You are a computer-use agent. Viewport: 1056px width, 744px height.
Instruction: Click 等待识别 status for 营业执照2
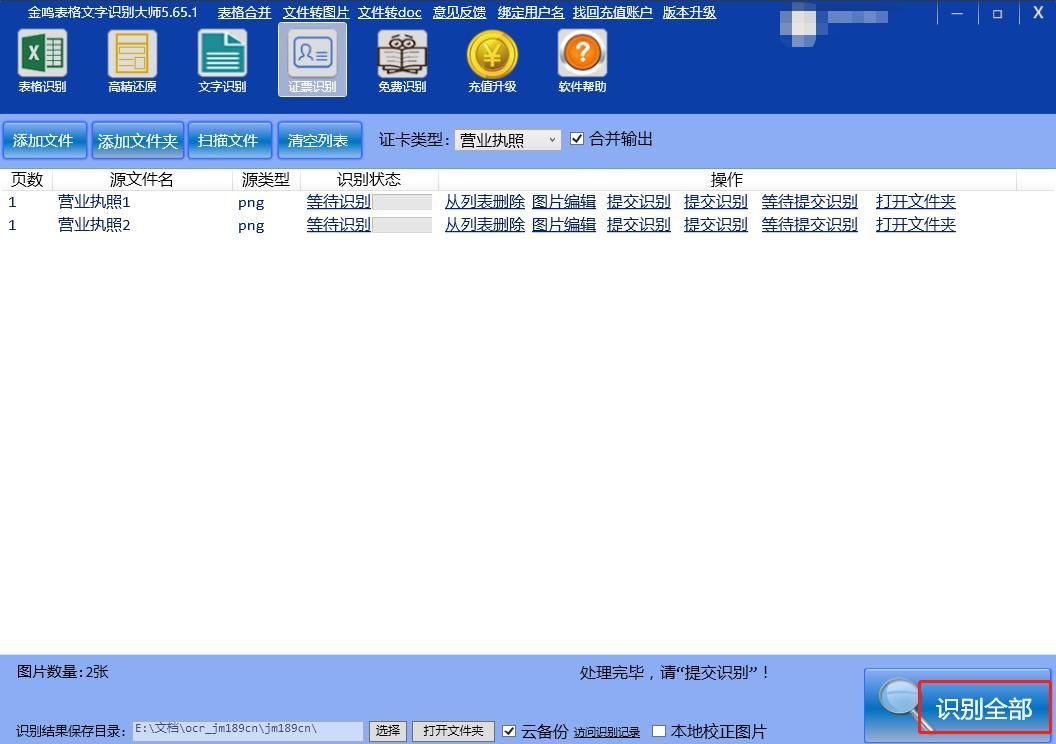click(x=339, y=224)
